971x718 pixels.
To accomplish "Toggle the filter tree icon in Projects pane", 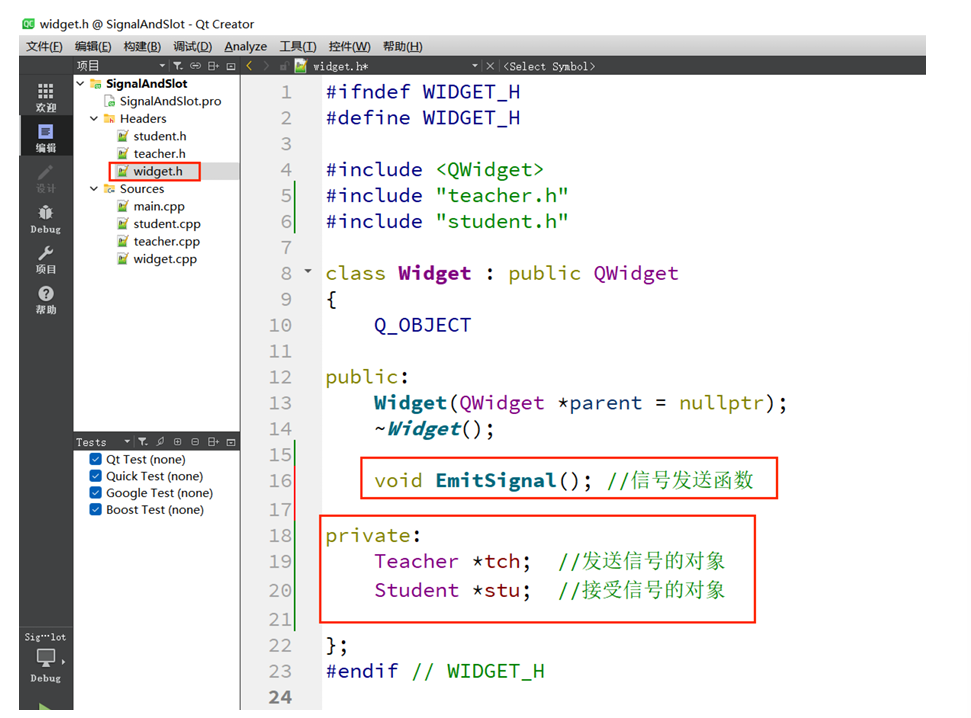I will [x=176, y=64].
